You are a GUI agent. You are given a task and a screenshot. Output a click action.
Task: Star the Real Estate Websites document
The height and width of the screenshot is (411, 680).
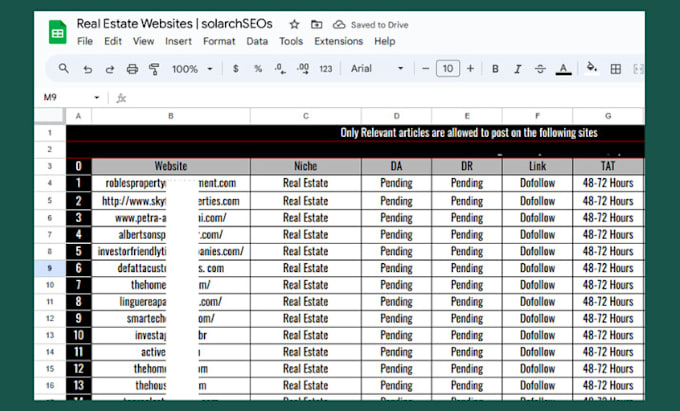click(x=294, y=24)
